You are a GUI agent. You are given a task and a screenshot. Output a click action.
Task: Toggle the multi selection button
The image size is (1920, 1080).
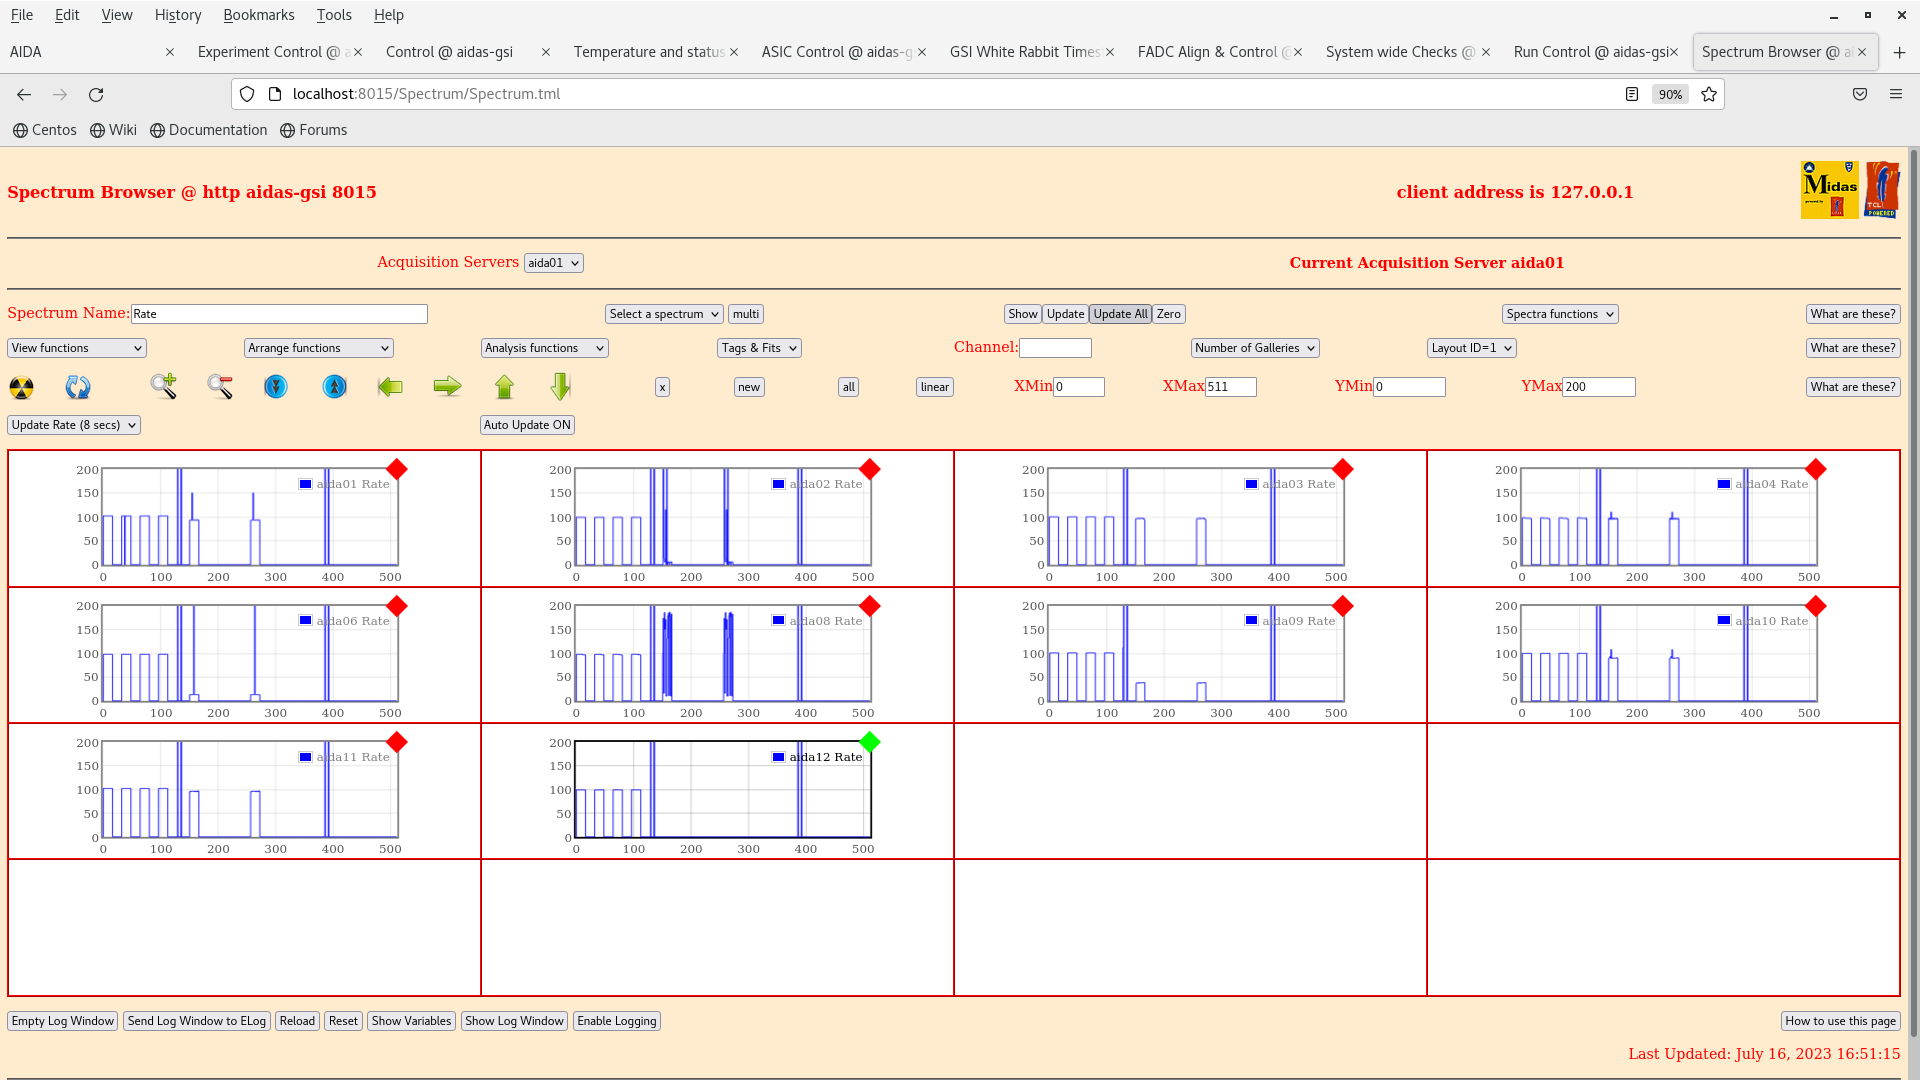tap(746, 314)
